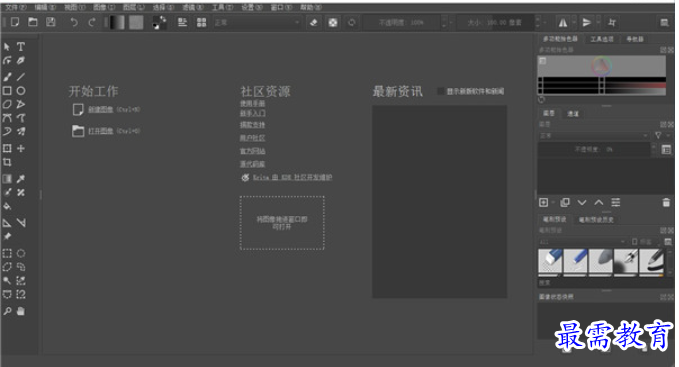
Task: Select the Fill bucket tool
Action: (x=7, y=206)
